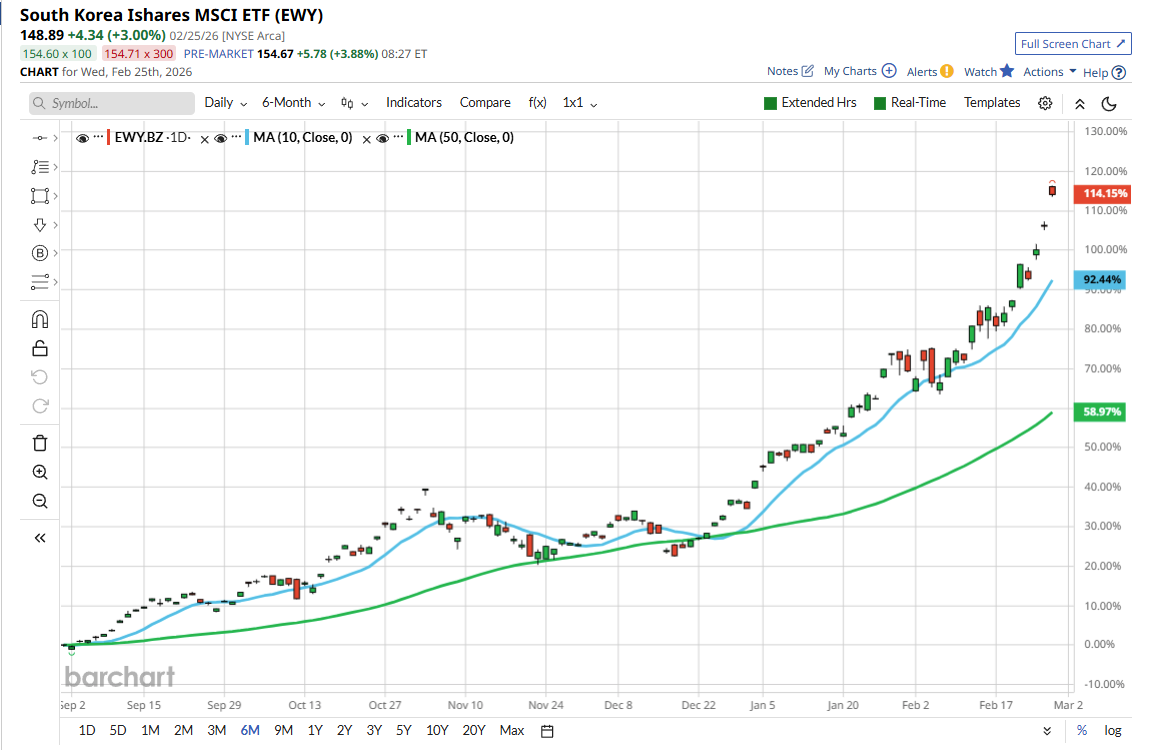Open chart settings gear icon
Viewport: 1174px width, 750px height.
(1045, 103)
